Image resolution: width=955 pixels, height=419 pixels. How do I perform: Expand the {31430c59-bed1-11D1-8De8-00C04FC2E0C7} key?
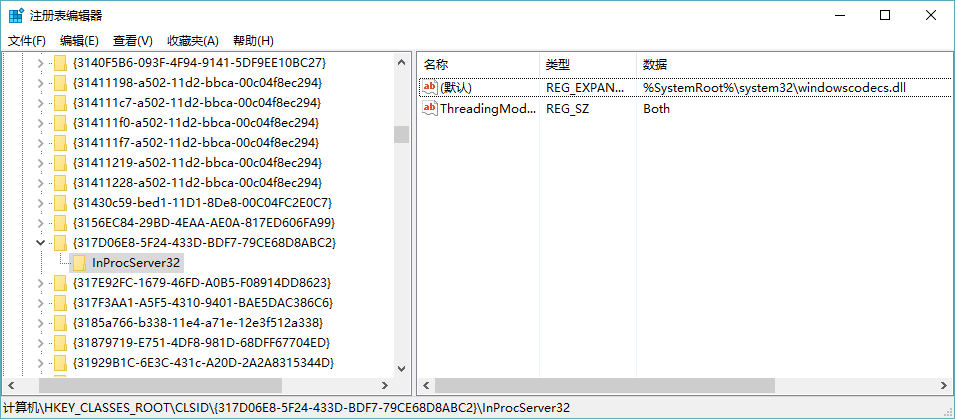point(40,203)
